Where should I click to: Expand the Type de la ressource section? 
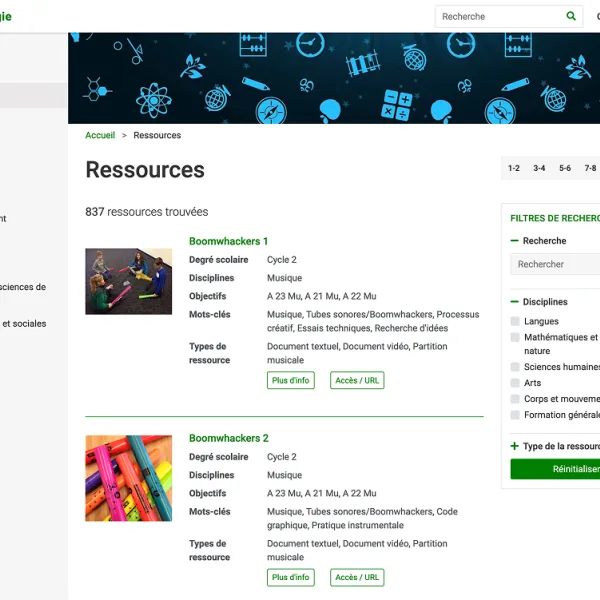tap(515, 446)
